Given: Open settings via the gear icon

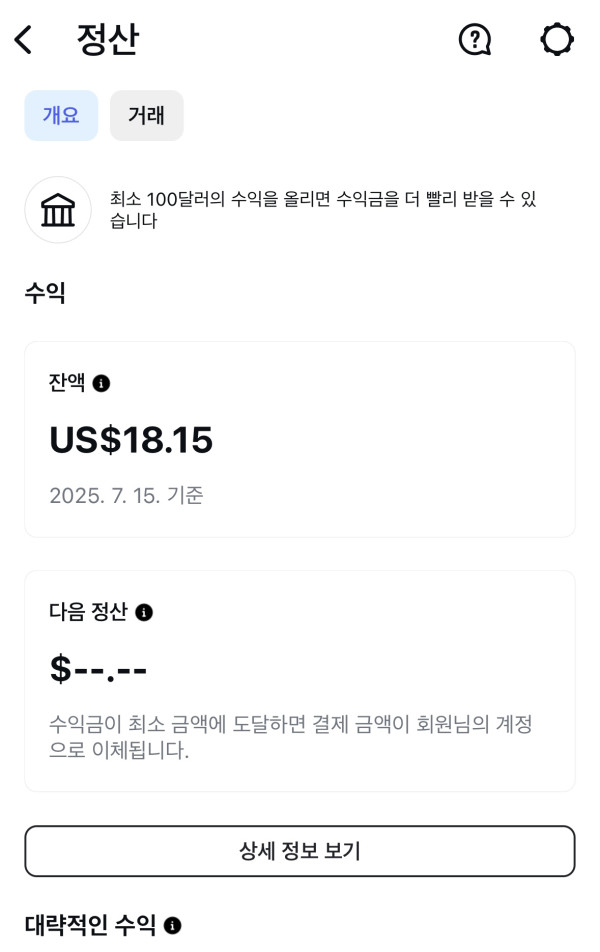Looking at the screenshot, I should click(x=557, y=40).
